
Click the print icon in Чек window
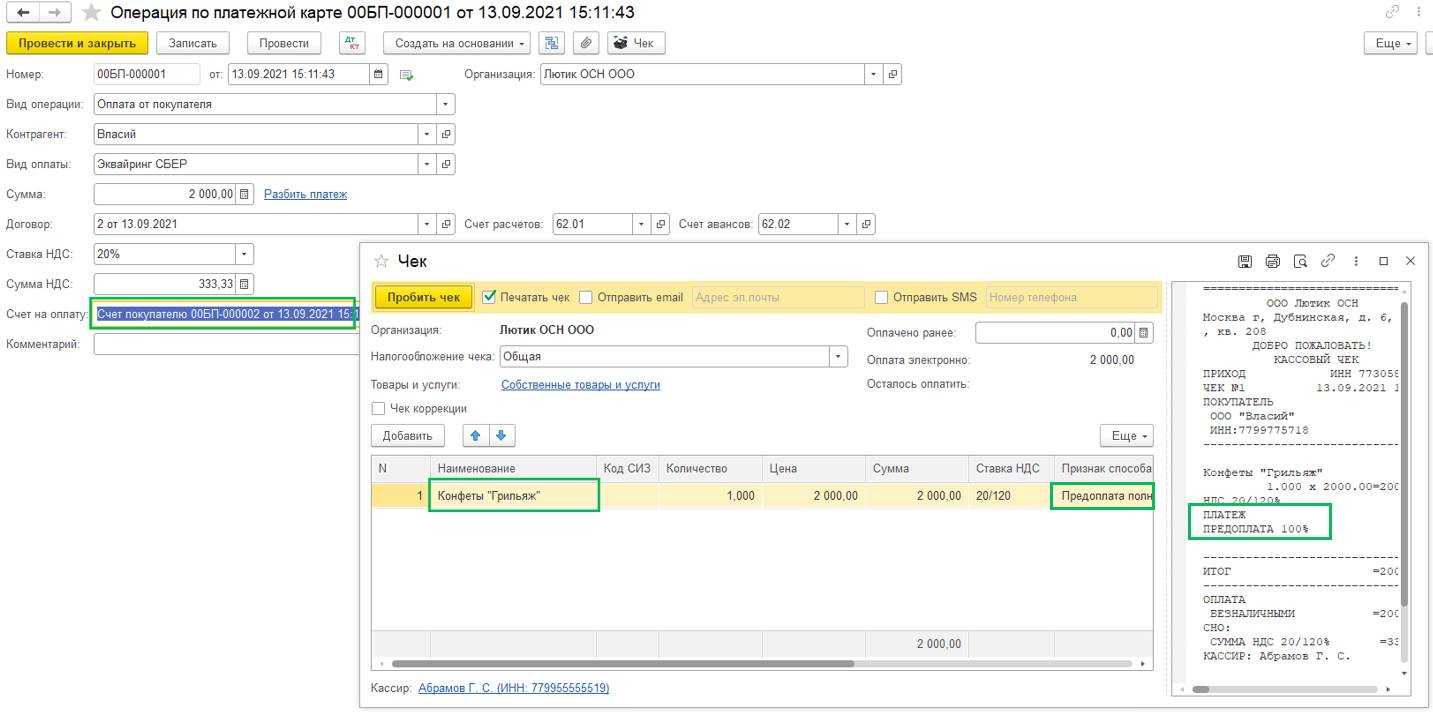coord(1272,261)
